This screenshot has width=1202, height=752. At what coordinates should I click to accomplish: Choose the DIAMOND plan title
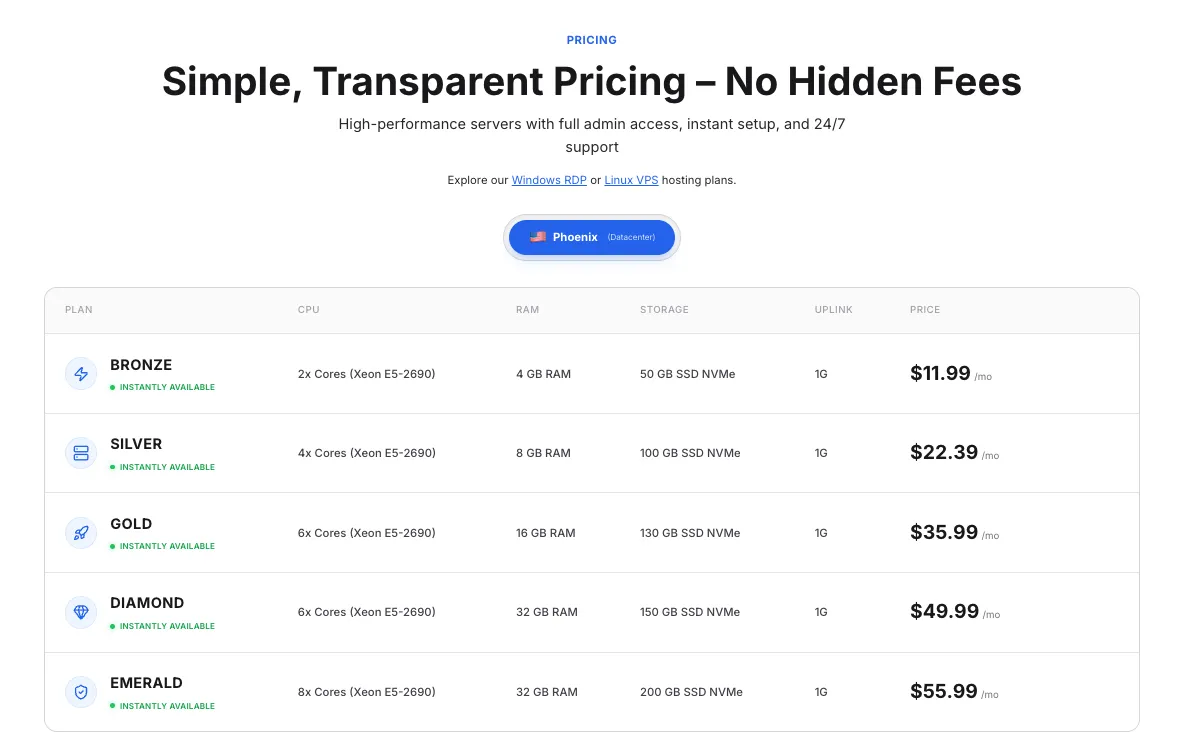pyautogui.click(x=147, y=603)
